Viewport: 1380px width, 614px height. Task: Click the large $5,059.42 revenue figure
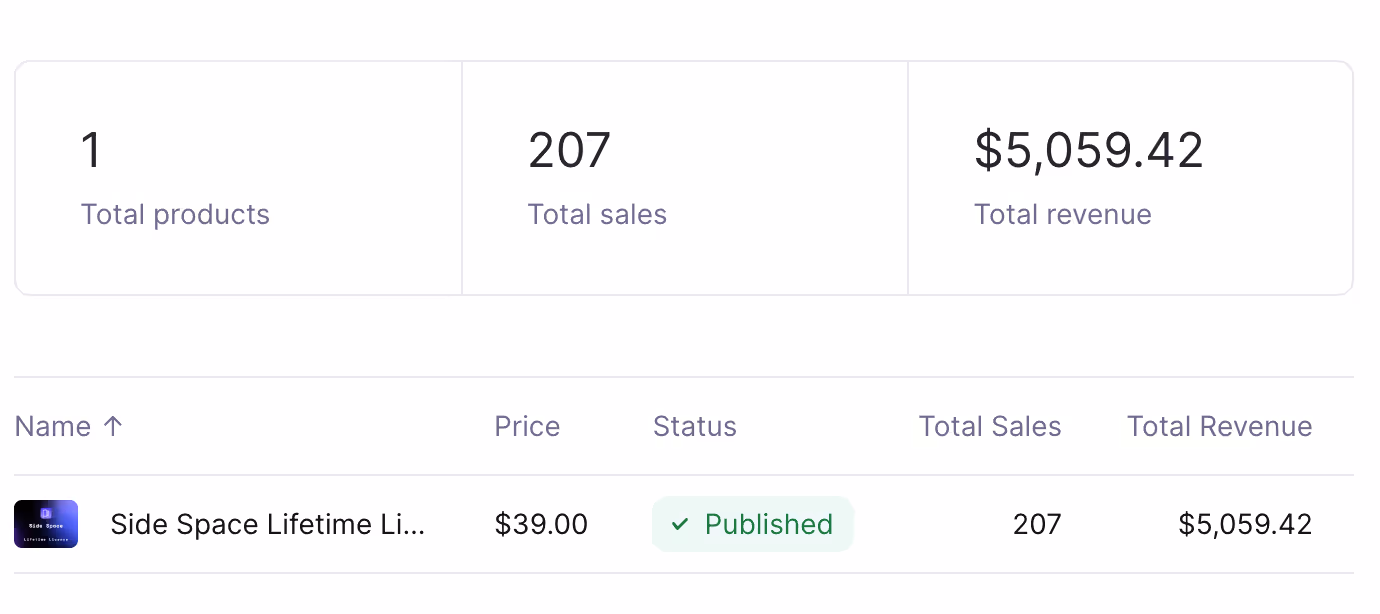[1089, 151]
